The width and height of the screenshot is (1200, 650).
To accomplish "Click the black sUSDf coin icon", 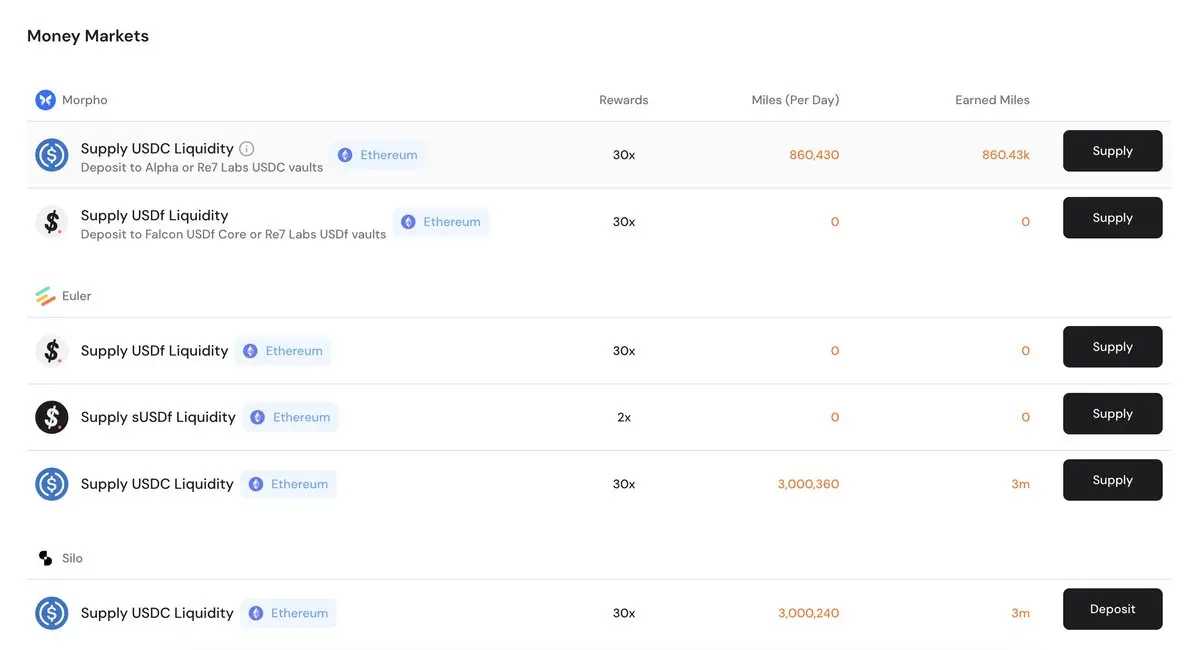I will (52, 417).
